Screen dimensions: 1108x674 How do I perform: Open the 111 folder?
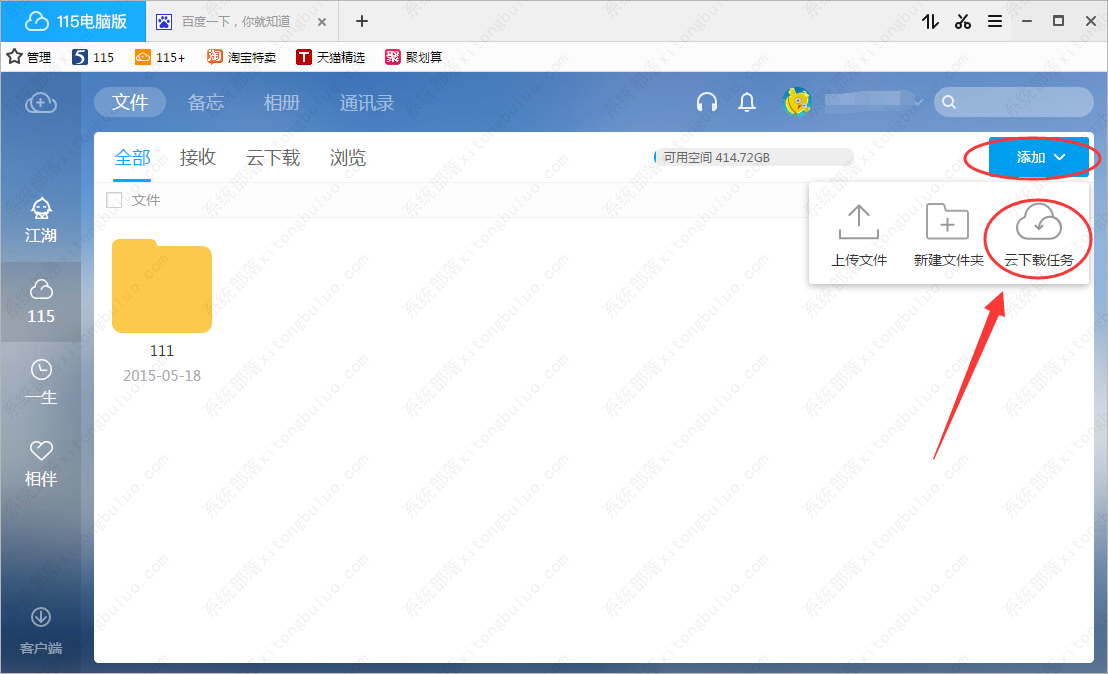[x=161, y=287]
